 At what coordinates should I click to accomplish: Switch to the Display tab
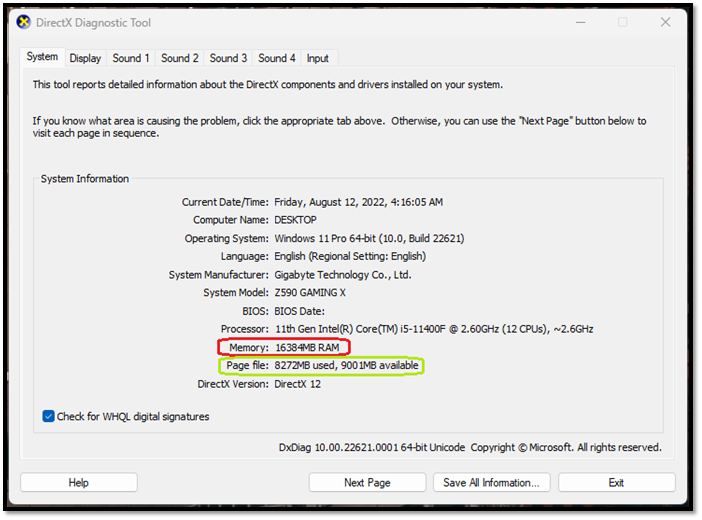pos(85,58)
